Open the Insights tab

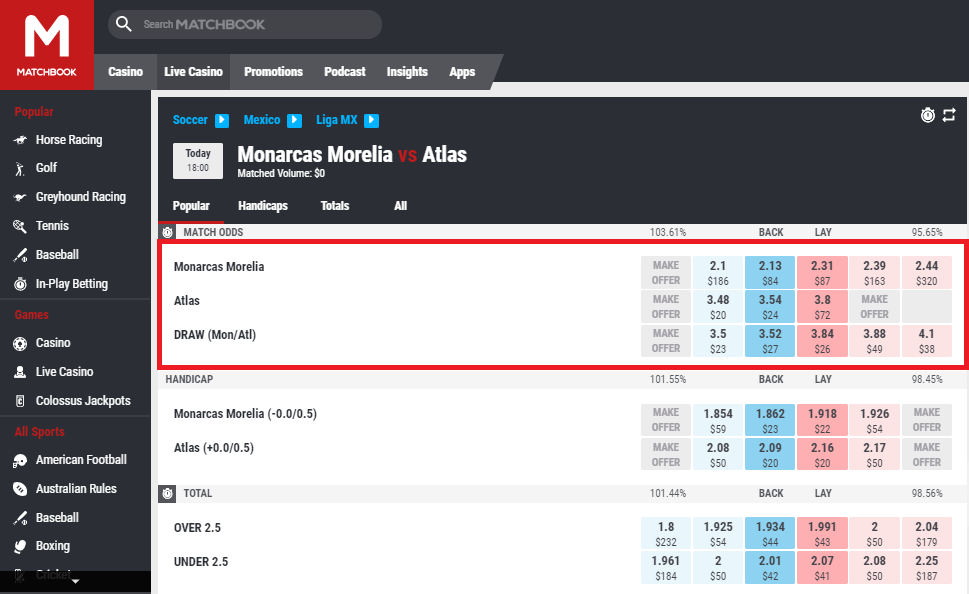pyautogui.click(x=407, y=72)
